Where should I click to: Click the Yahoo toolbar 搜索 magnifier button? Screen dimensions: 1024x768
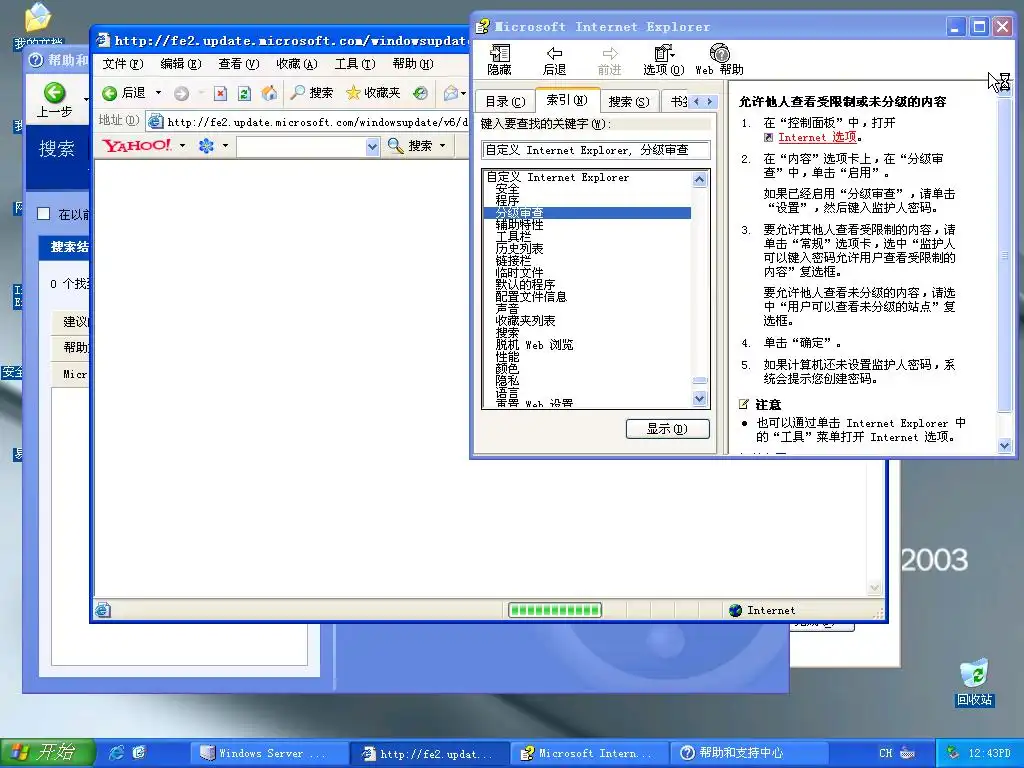pos(409,146)
